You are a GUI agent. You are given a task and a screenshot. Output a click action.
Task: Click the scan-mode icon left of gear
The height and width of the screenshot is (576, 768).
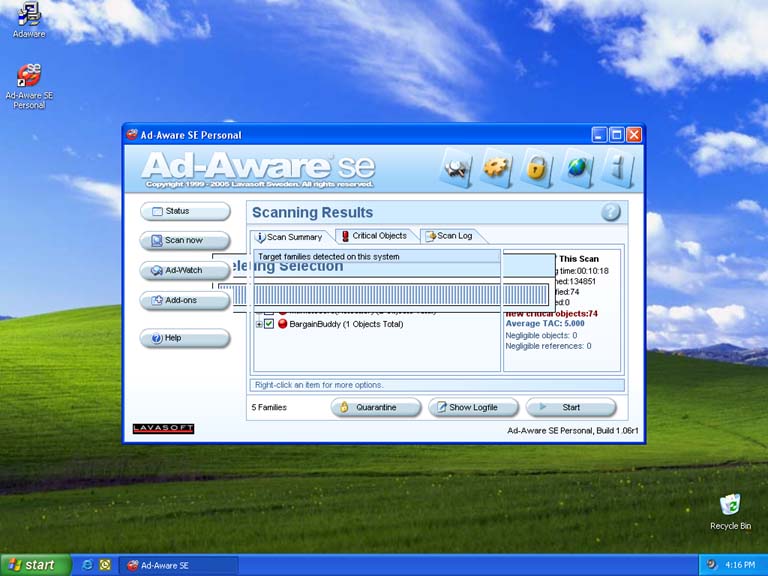458,168
